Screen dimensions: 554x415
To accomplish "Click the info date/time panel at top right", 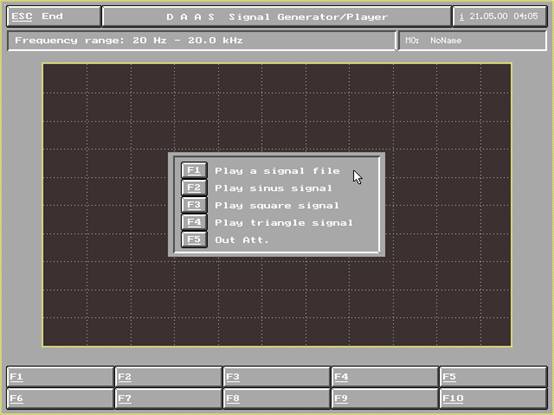I will pyautogui.click(x=500, y=17).
